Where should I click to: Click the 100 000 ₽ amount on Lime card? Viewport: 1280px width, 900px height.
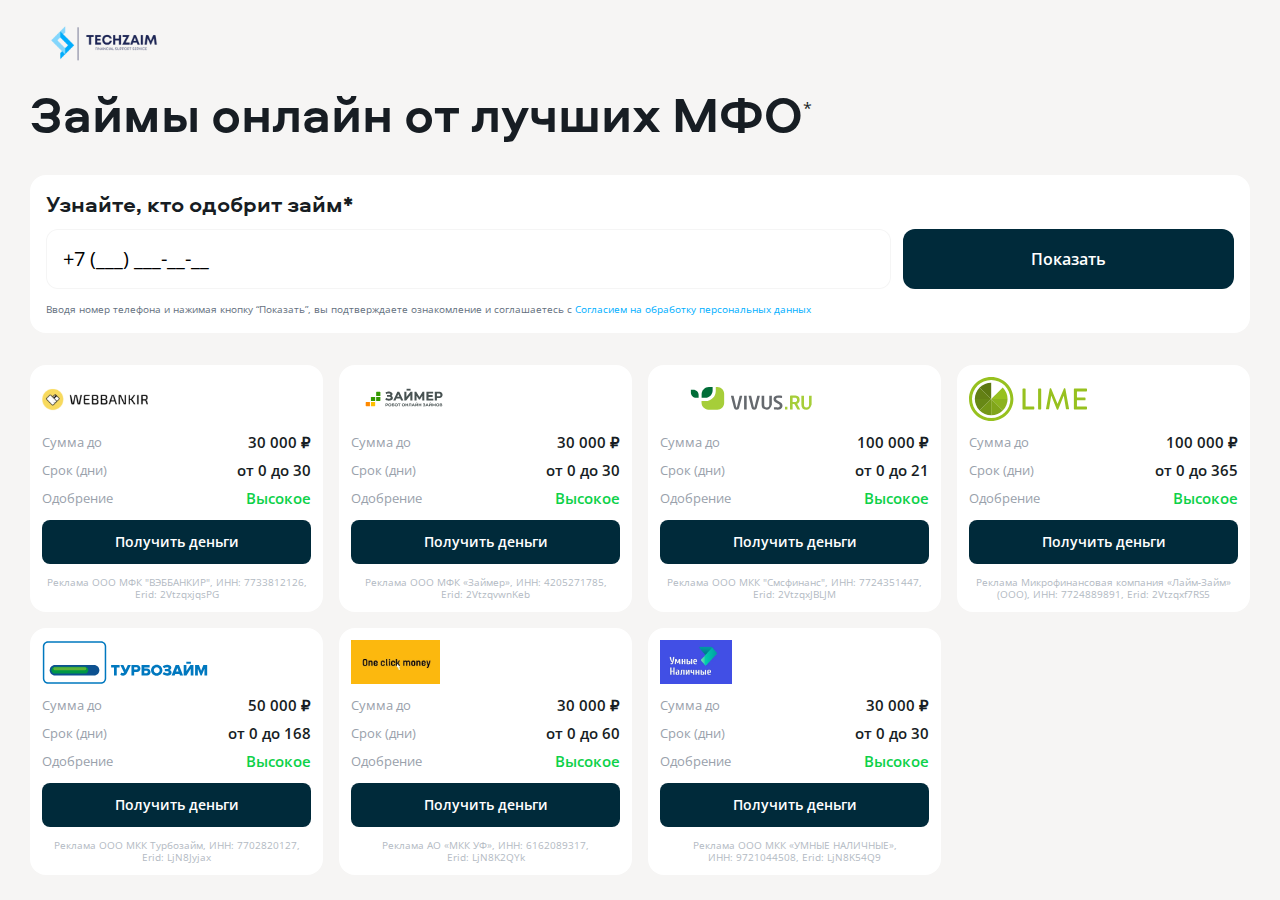[1202, 443]
